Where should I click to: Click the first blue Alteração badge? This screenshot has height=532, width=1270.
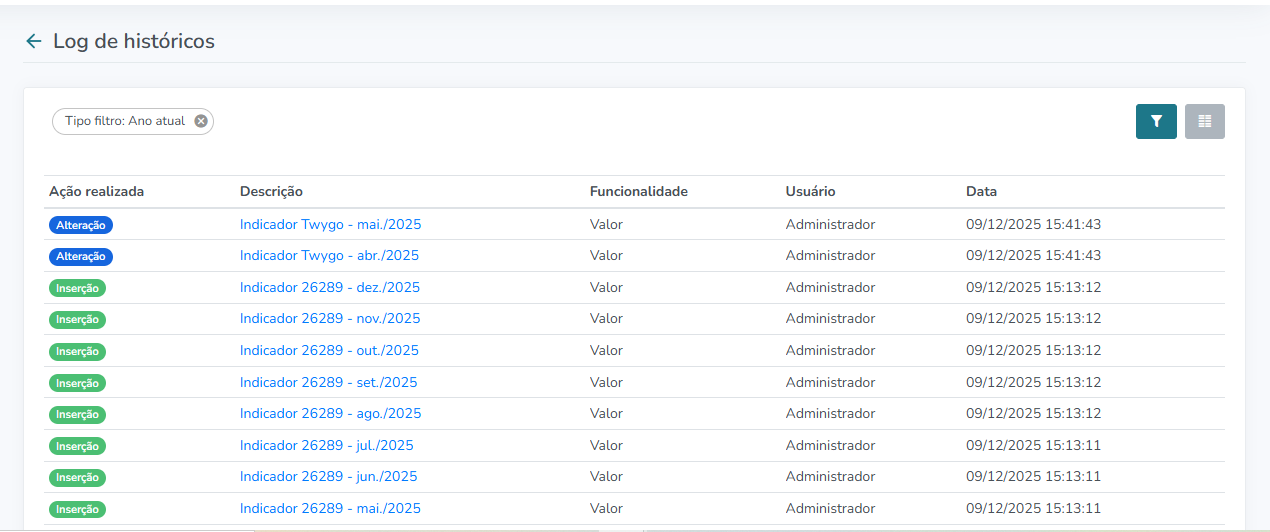click(81, 225)
